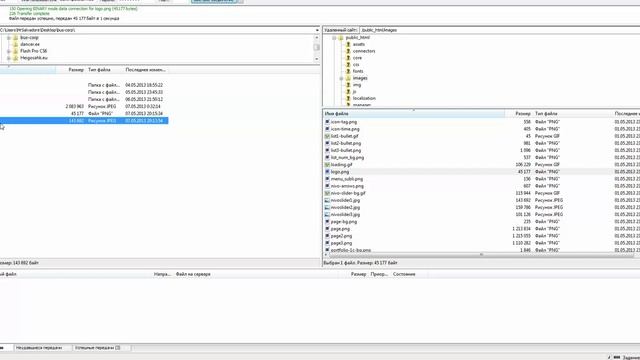This screenshot has height=360, width=640.
Task: Select local row with size 2 083 963
Action: [84, 107]
